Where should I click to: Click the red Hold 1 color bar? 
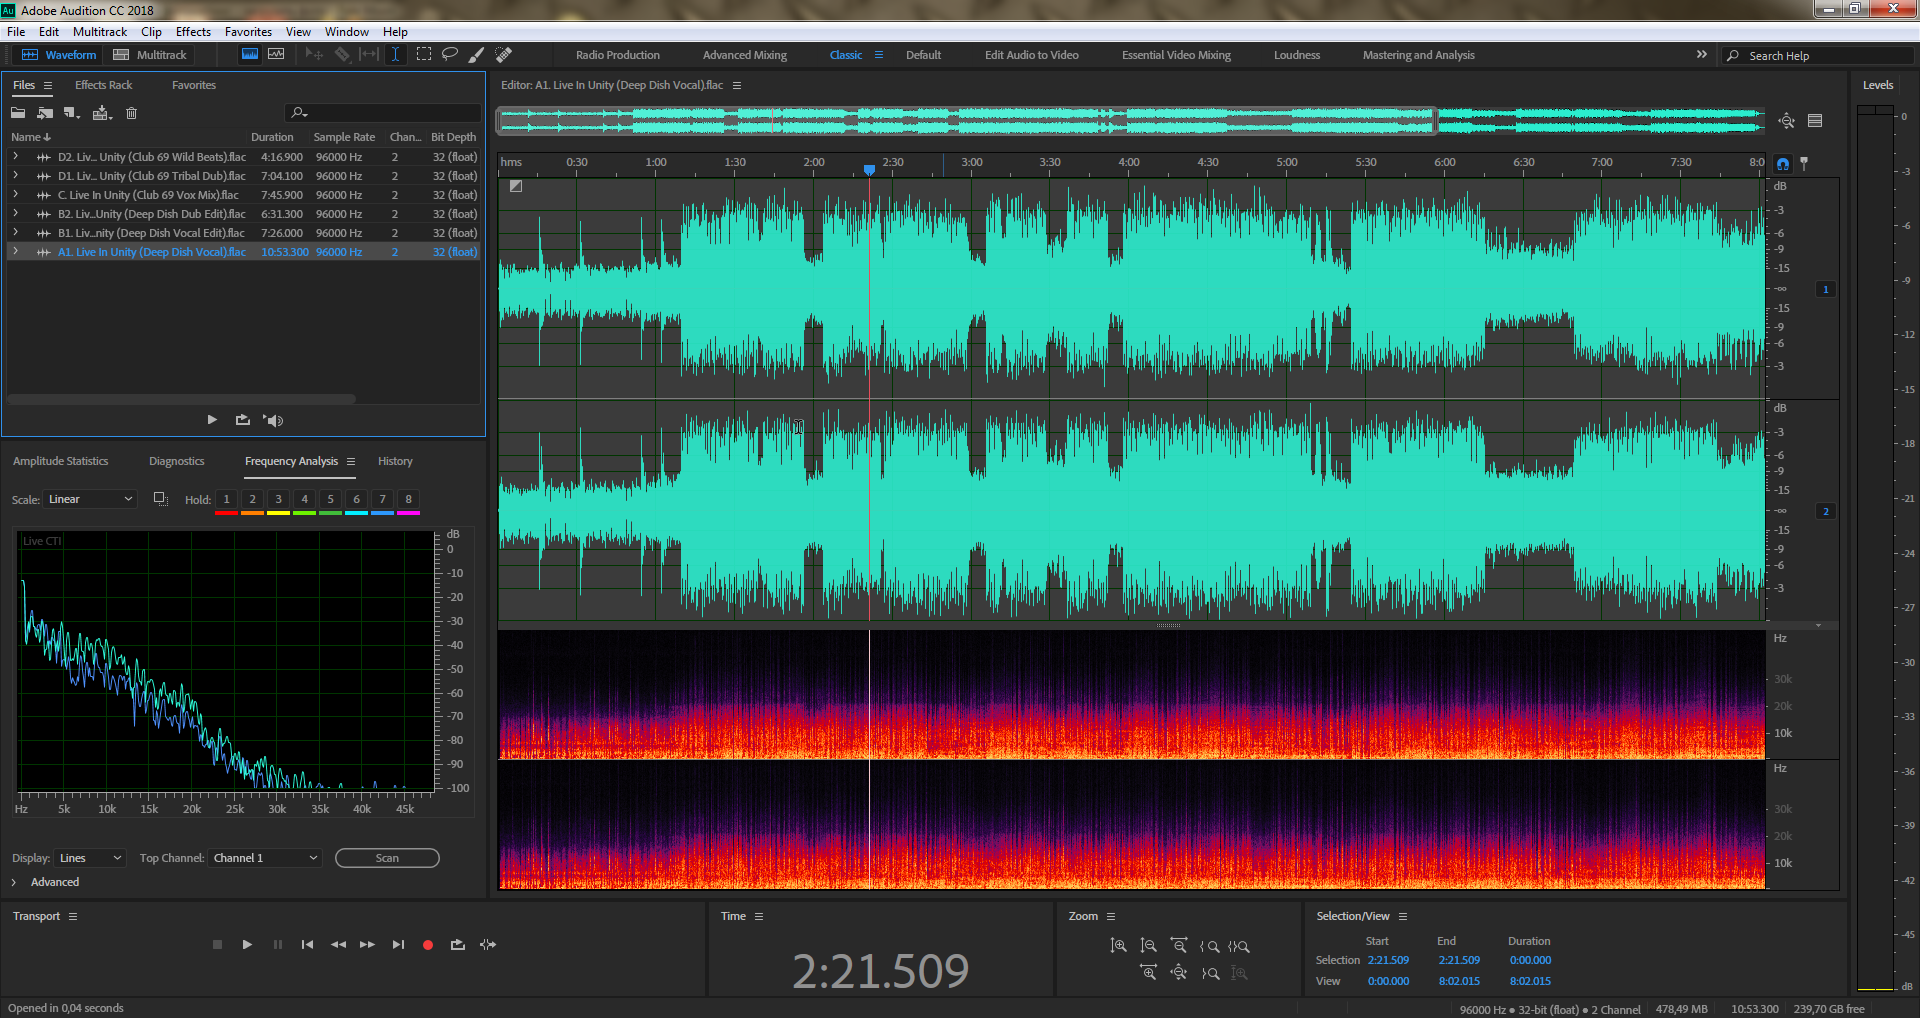pyautogui.click(x=226, y=513)
